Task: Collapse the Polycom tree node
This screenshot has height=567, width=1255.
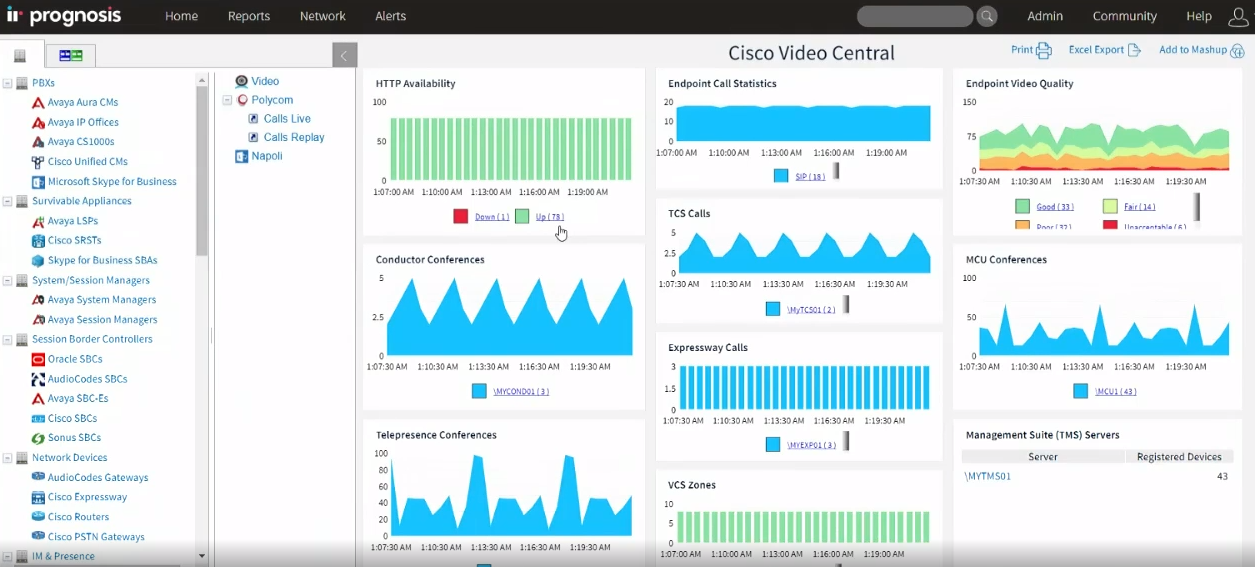Action: coord(227,100)
